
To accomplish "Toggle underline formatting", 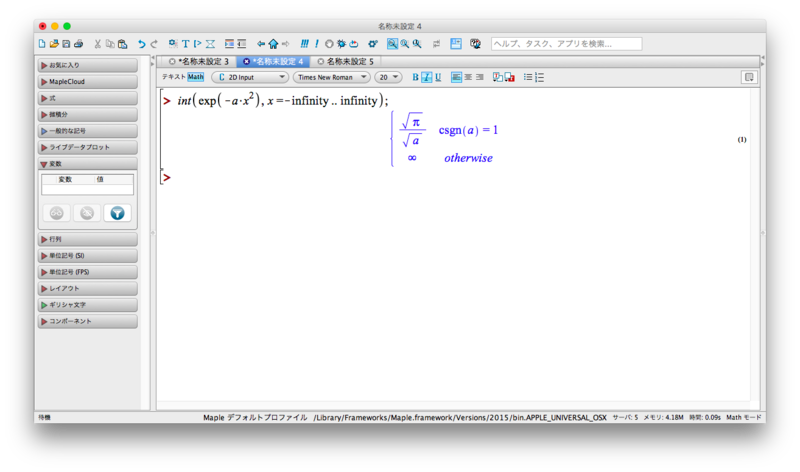I will (438, 77).
